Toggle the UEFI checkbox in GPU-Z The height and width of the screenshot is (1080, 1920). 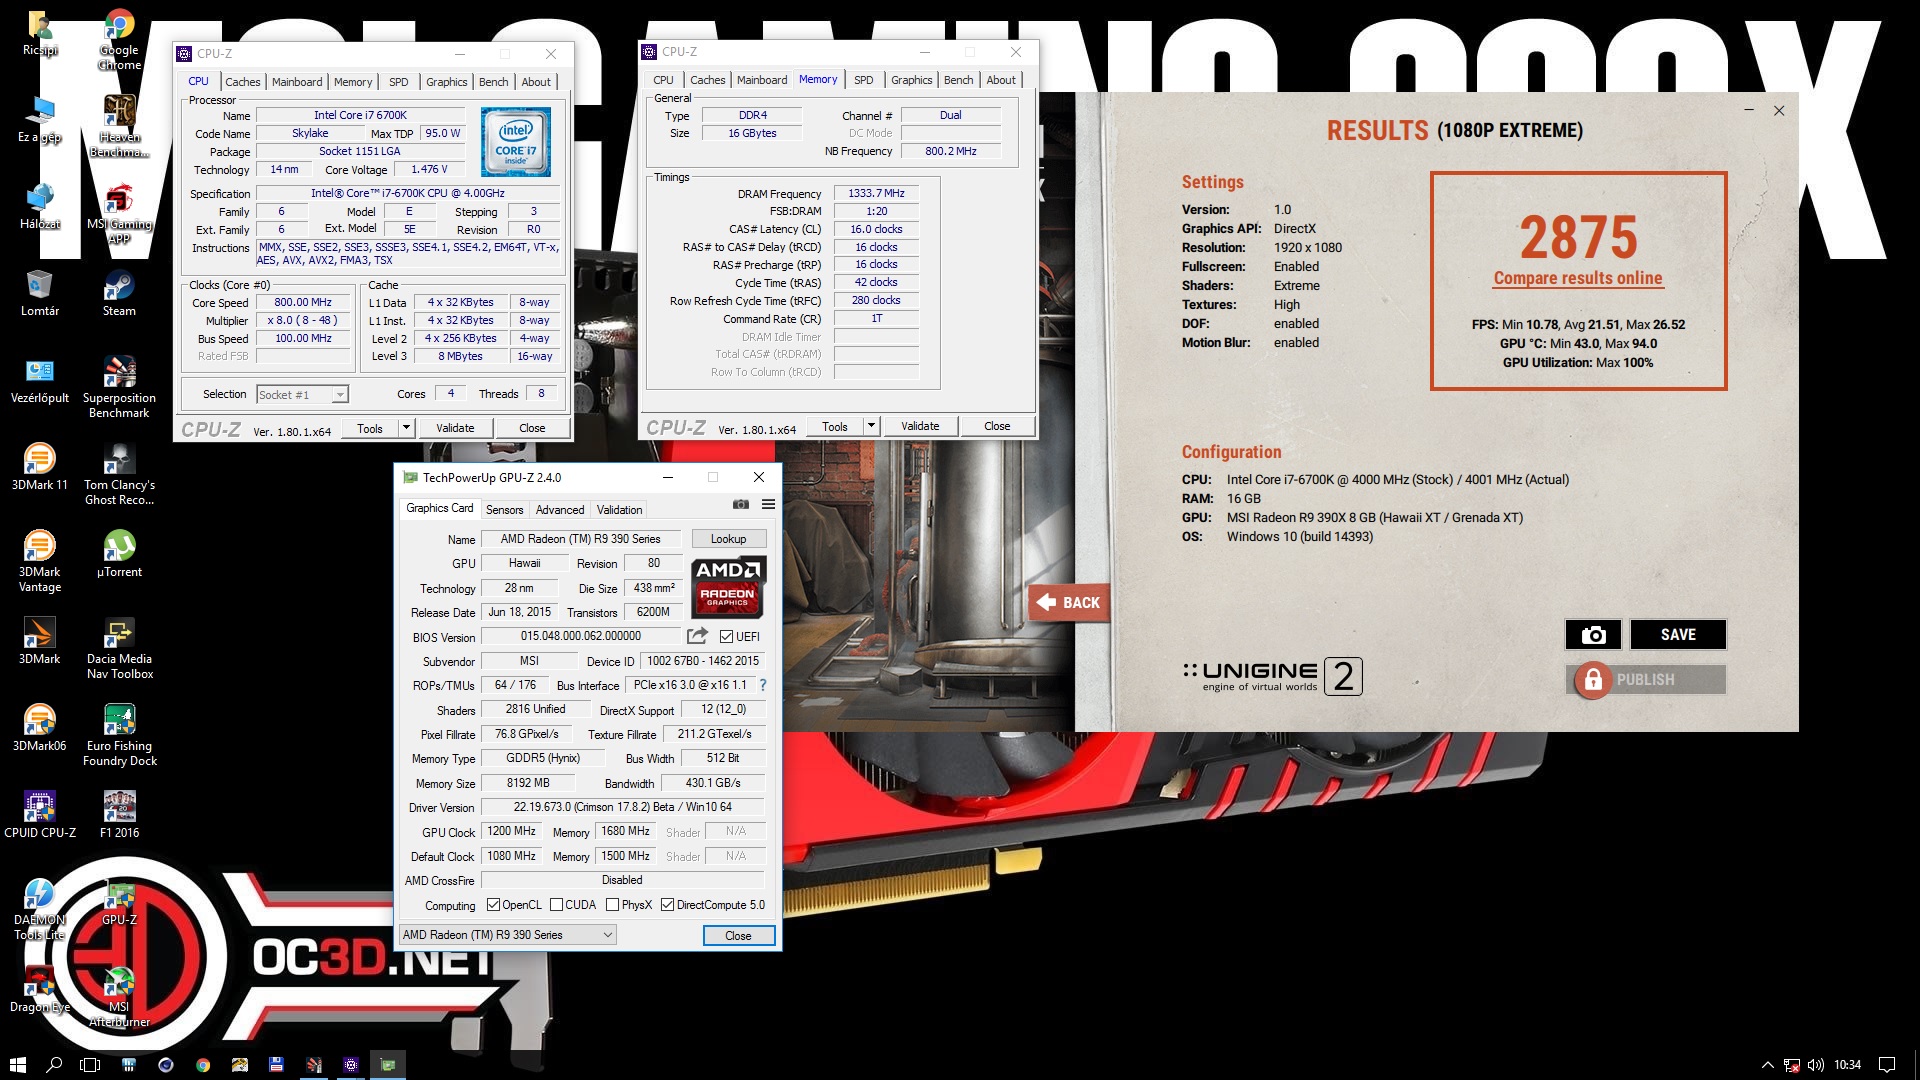[727, 637]
